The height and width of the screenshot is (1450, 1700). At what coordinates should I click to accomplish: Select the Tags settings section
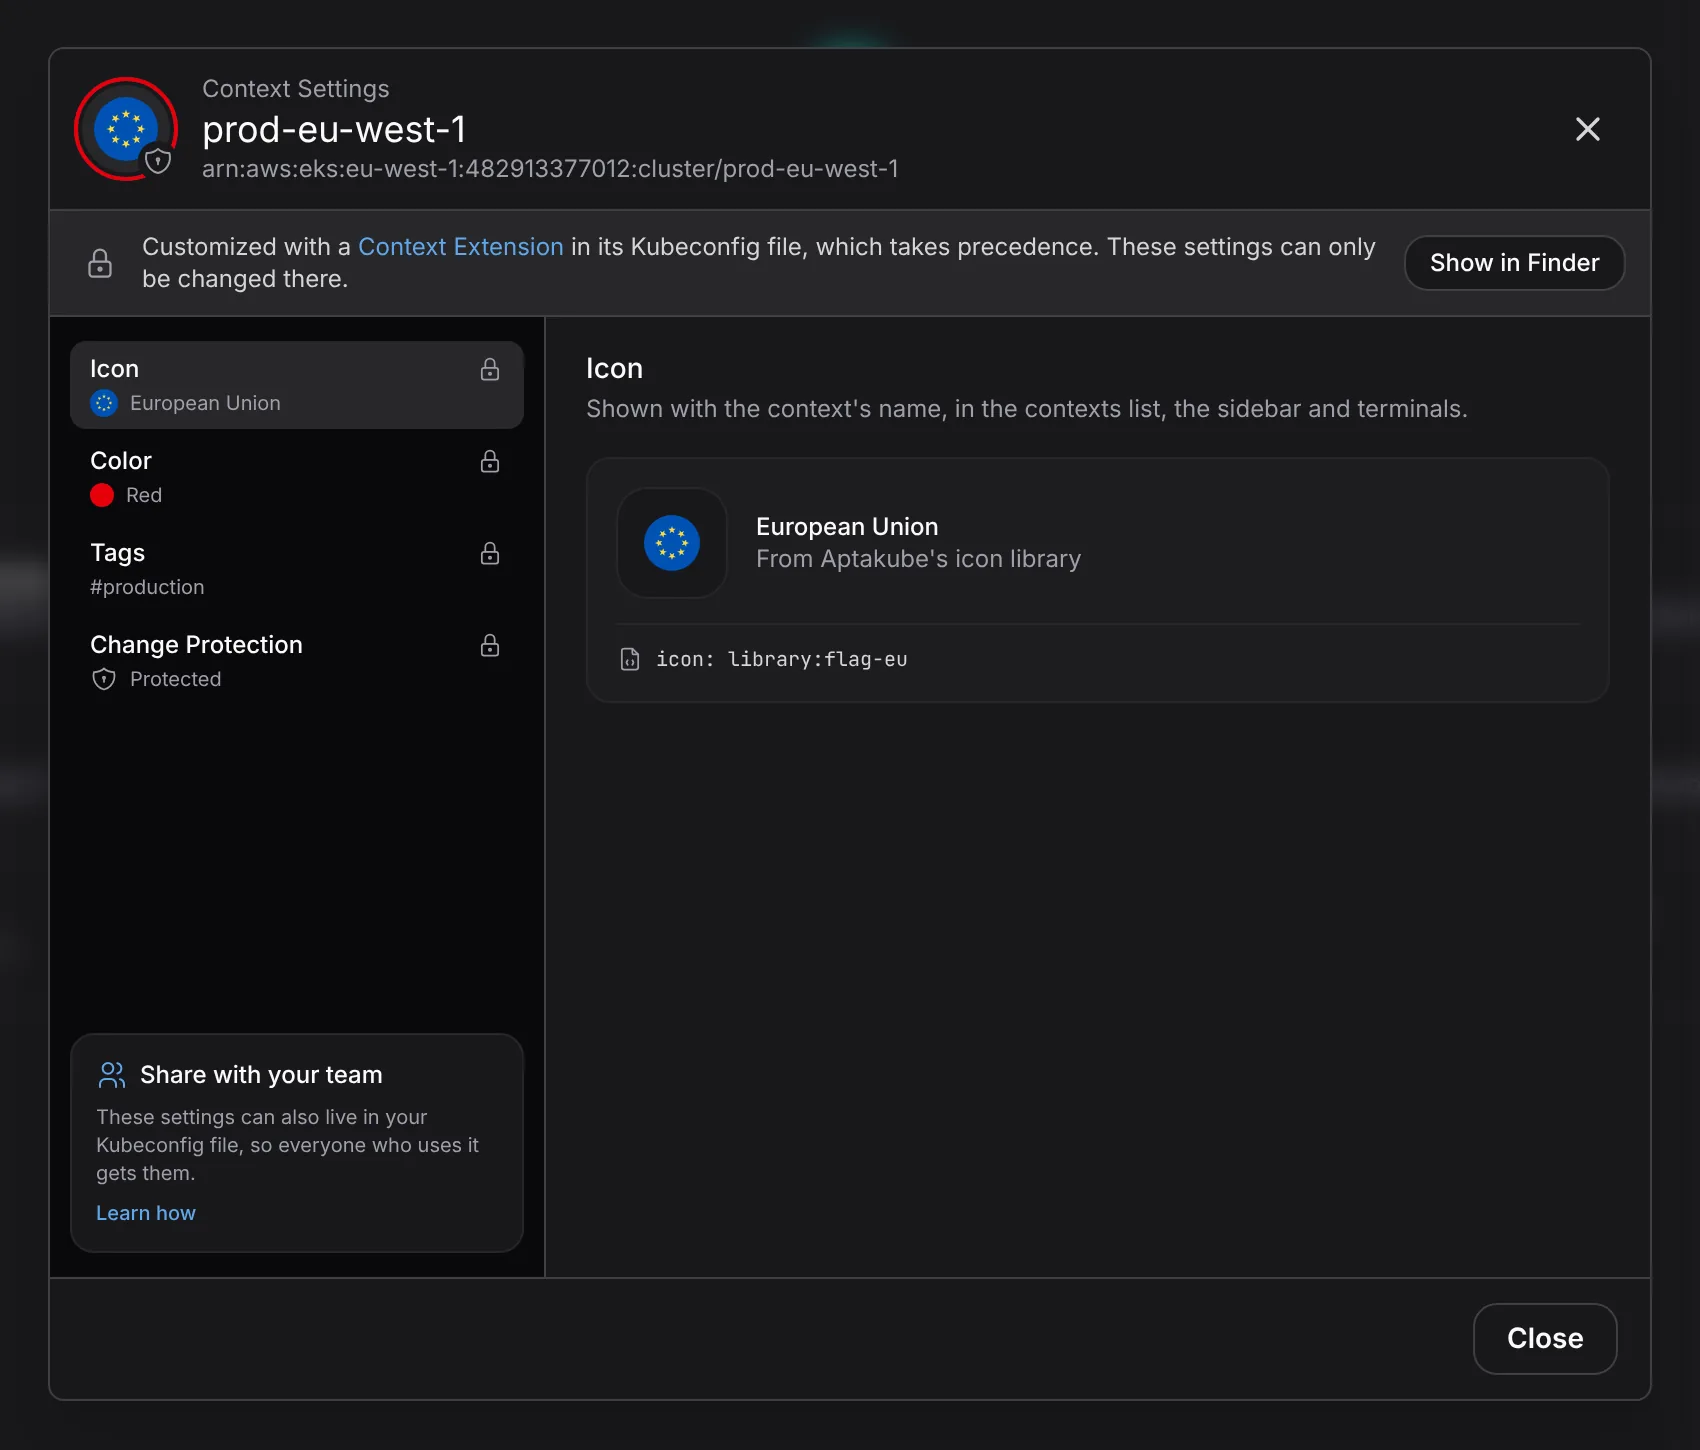click(x=297, y=569)
